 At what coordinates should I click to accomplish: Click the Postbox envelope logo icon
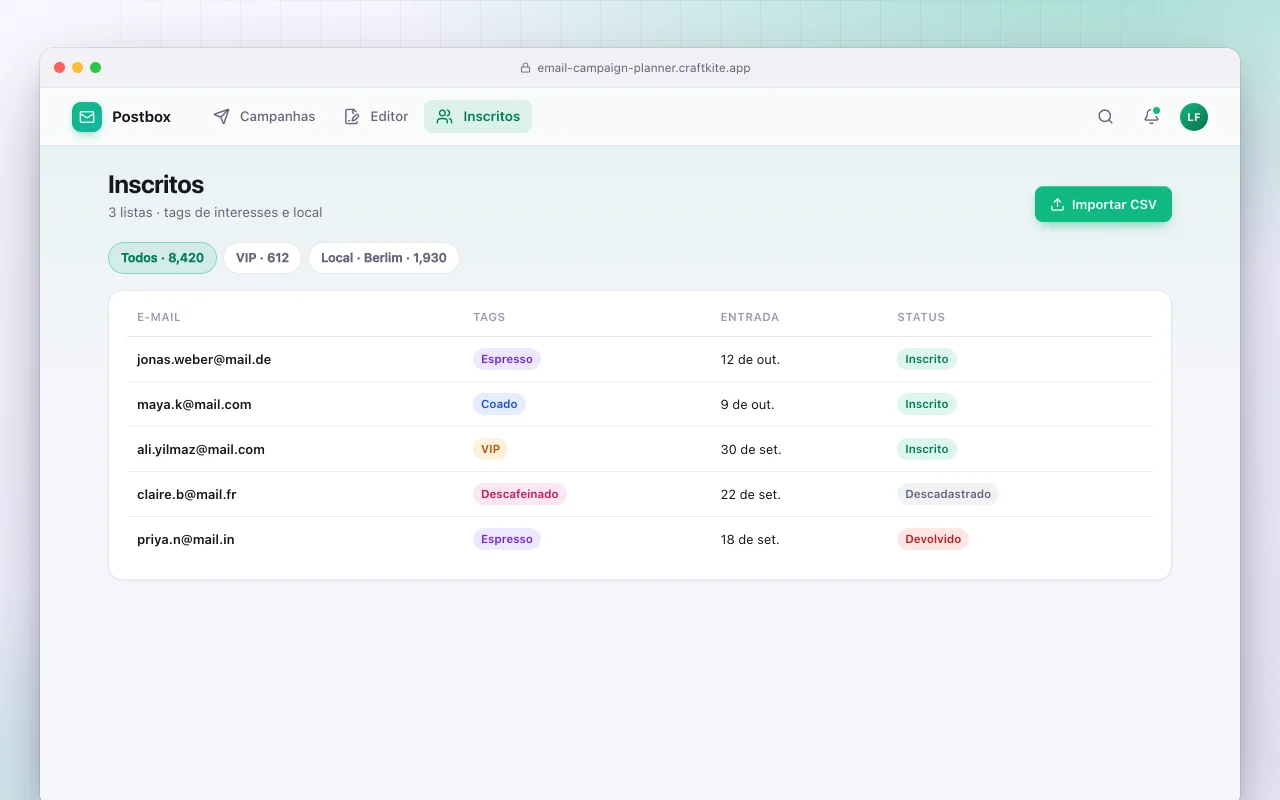pyautogui.click(x=87, y=117)
